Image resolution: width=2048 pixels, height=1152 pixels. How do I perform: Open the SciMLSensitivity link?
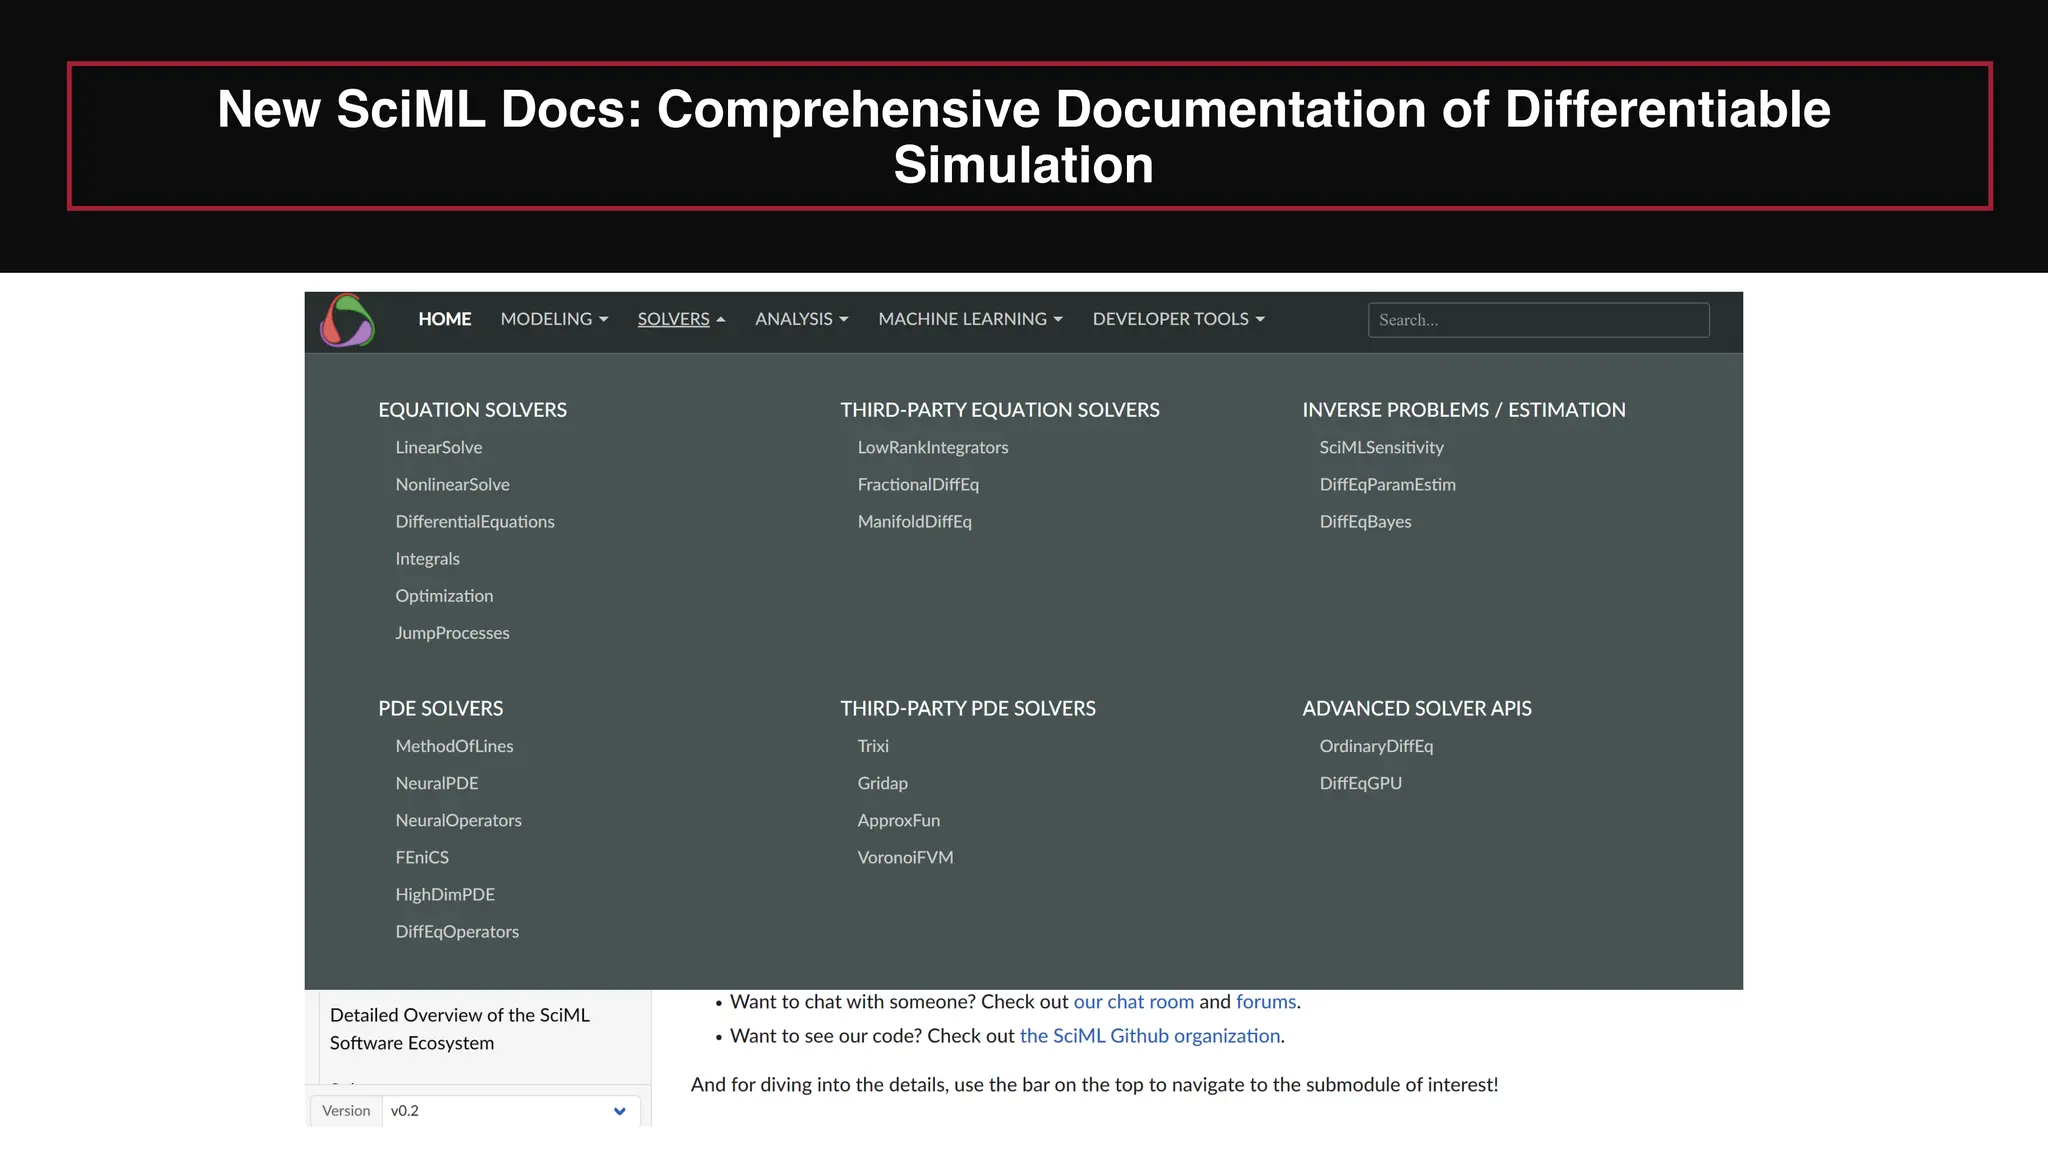point(1381,447)
